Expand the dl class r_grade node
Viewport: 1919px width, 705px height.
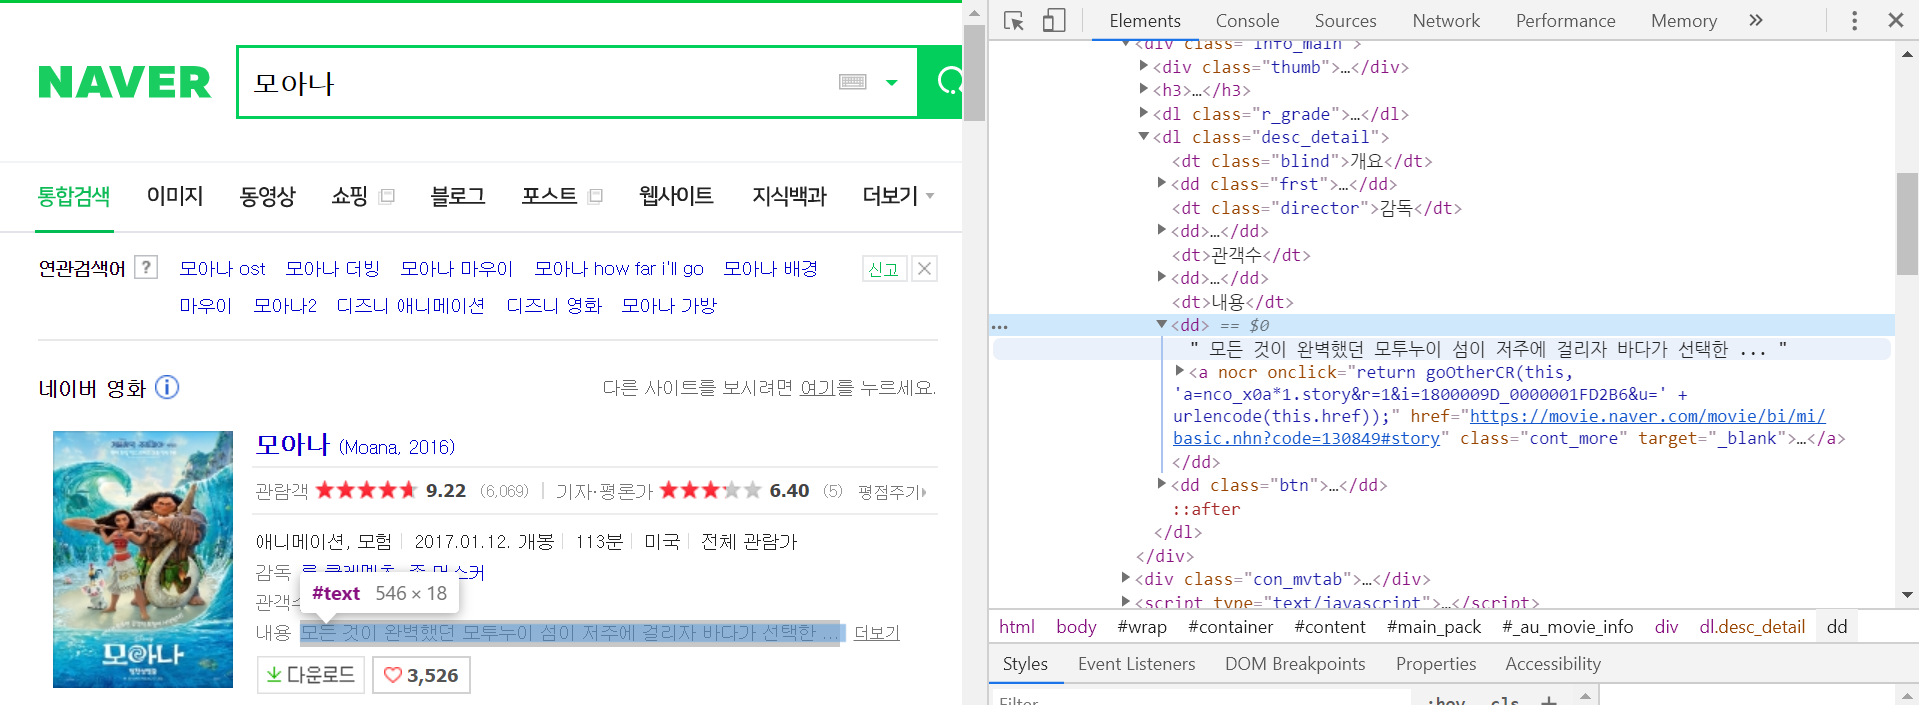point(1144,113)
